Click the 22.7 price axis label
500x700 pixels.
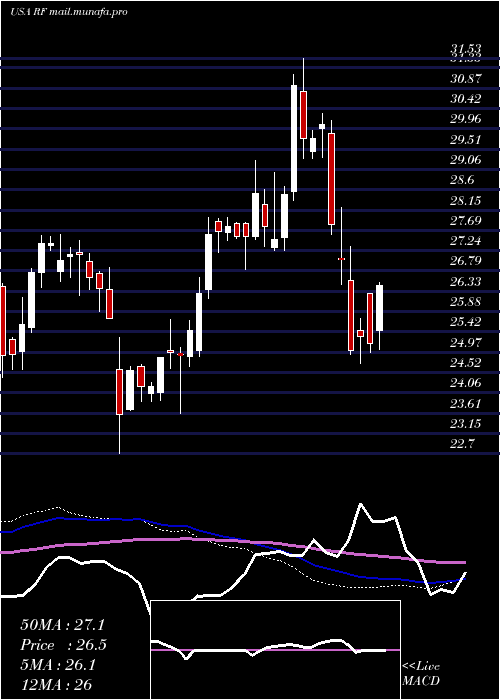(462, 444)
